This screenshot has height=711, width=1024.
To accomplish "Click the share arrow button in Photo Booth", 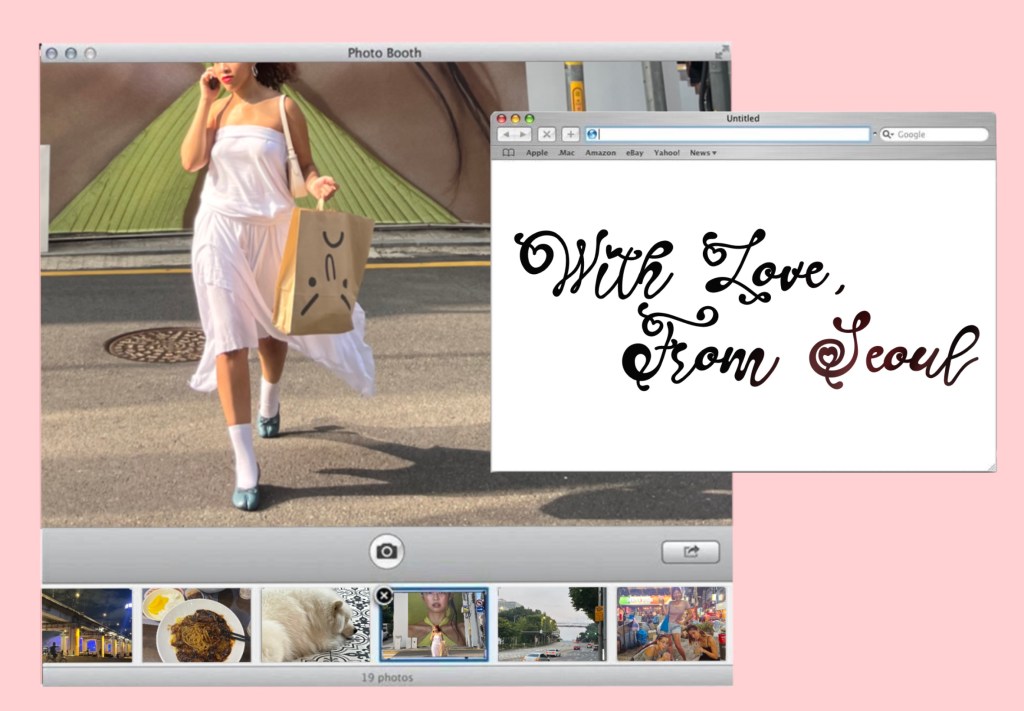I will pos(690,551).
